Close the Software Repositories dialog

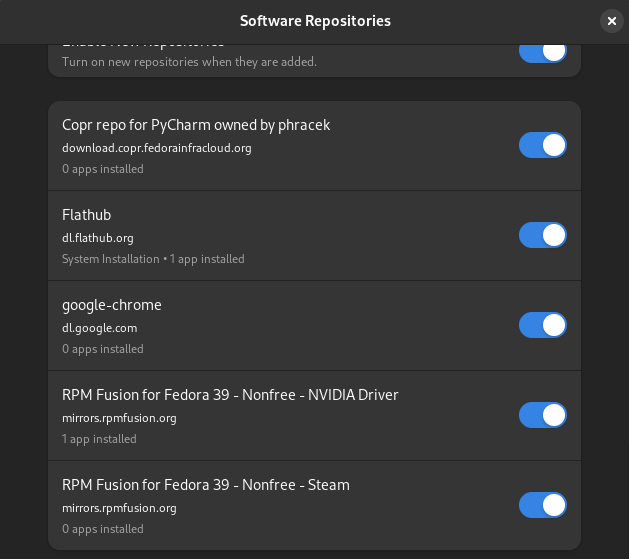612,21
